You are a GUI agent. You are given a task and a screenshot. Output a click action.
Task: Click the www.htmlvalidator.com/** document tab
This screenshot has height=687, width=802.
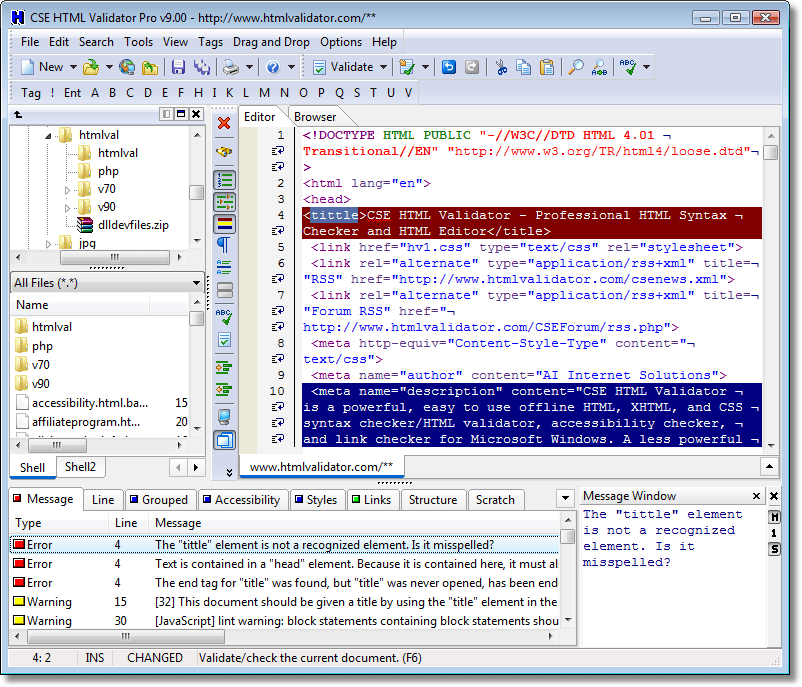[321, 467]
